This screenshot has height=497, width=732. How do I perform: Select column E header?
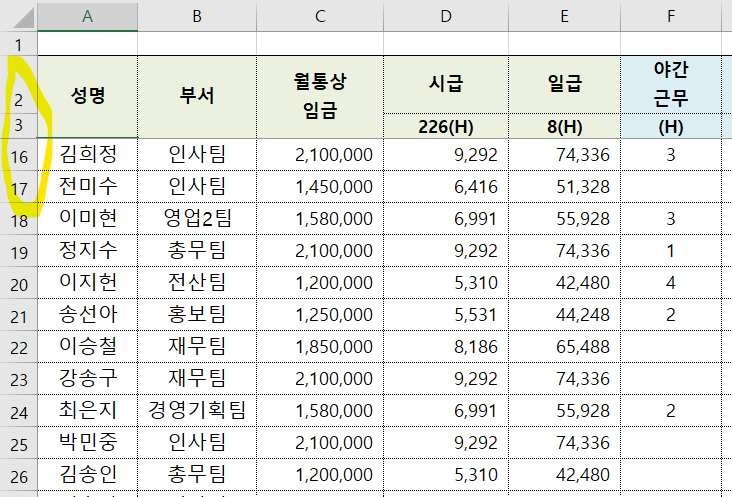(x=564, y=16)
